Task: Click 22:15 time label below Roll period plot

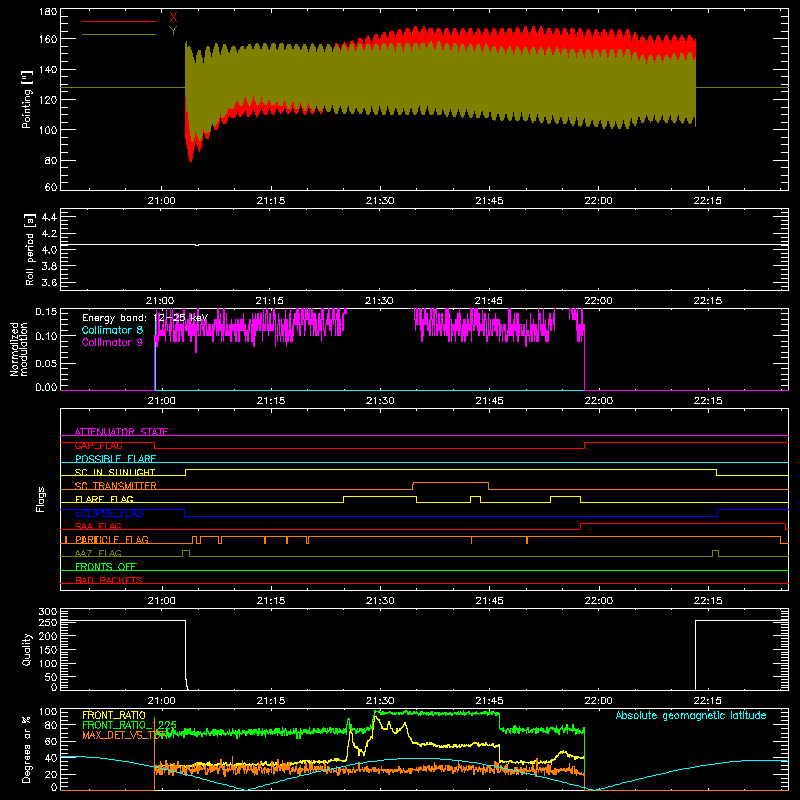Action: point(708,301)
